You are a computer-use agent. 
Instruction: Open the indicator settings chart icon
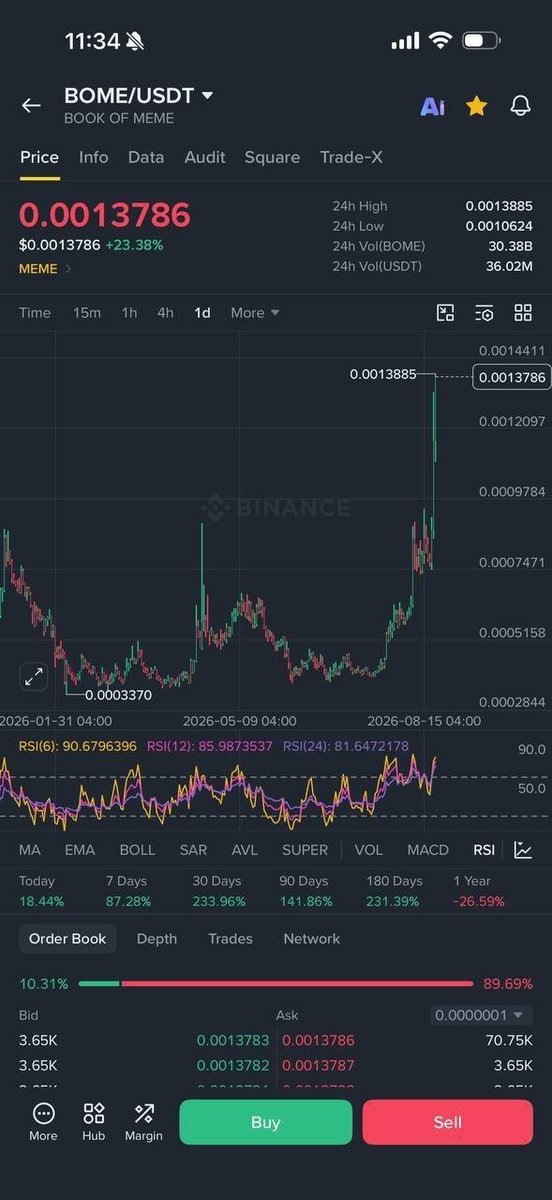click(523, 850)
